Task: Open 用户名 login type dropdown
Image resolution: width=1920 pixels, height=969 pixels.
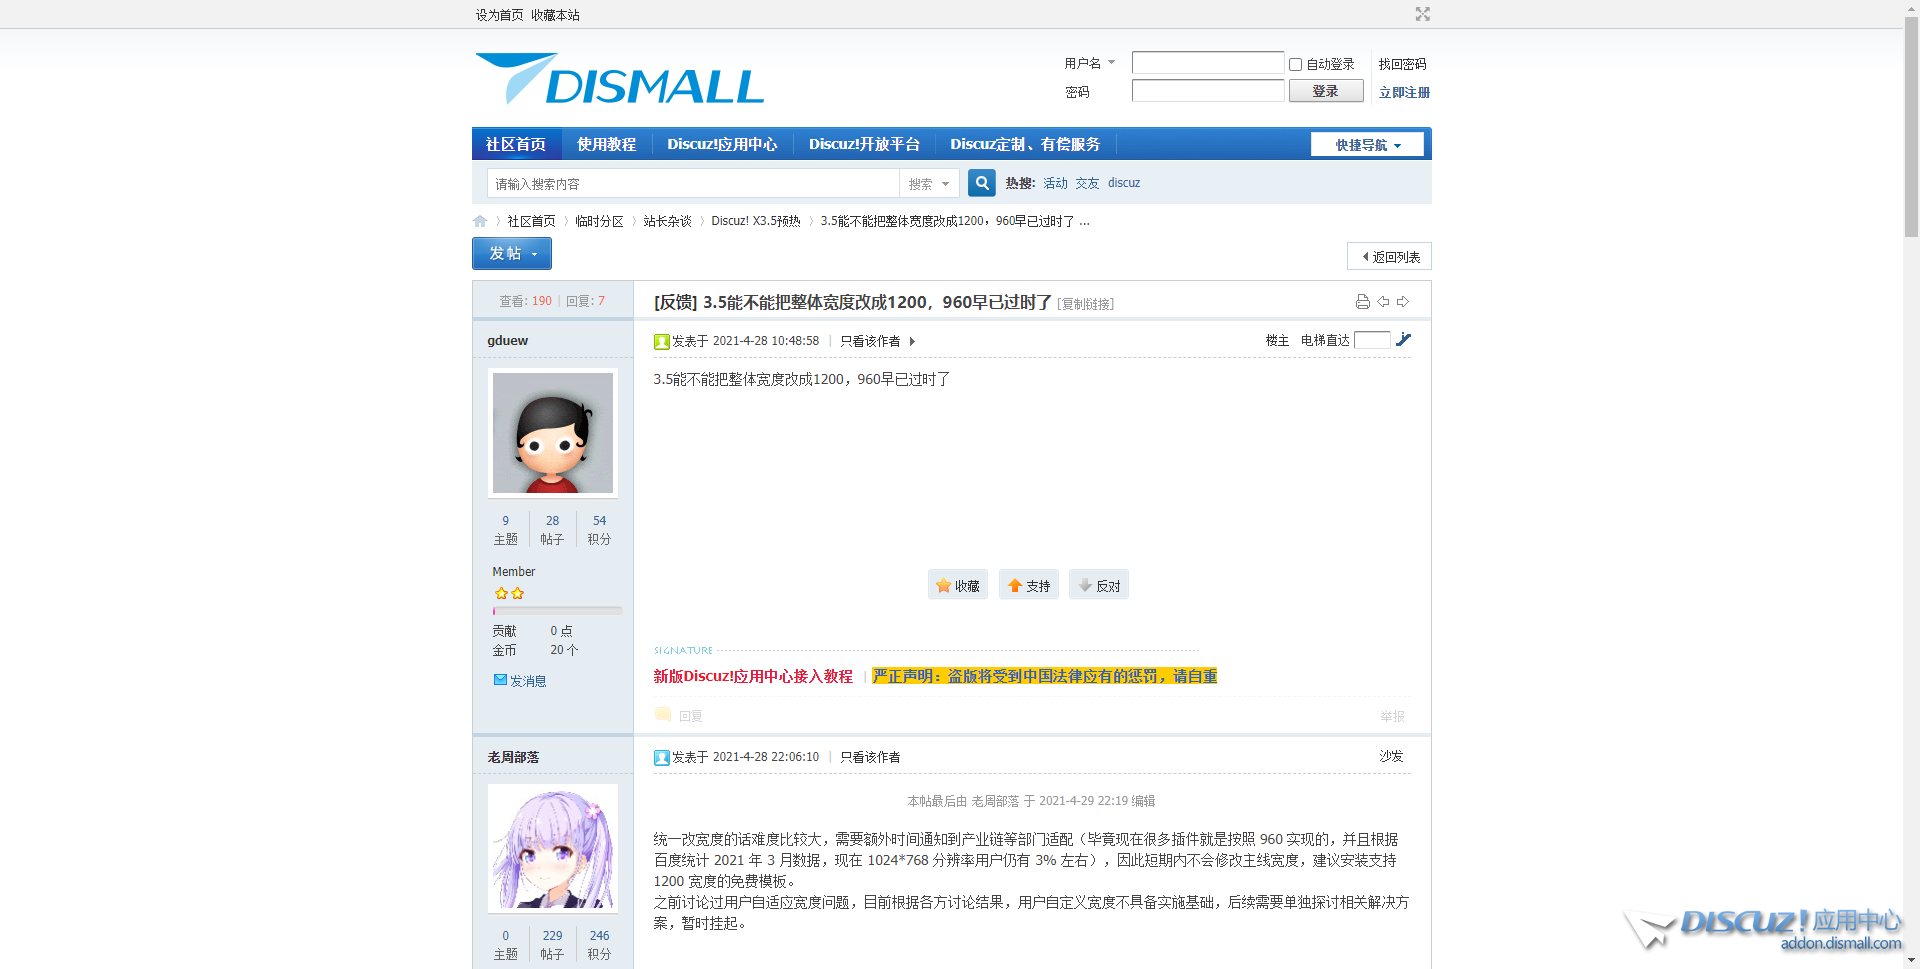Action: (x=1090, y=63)
